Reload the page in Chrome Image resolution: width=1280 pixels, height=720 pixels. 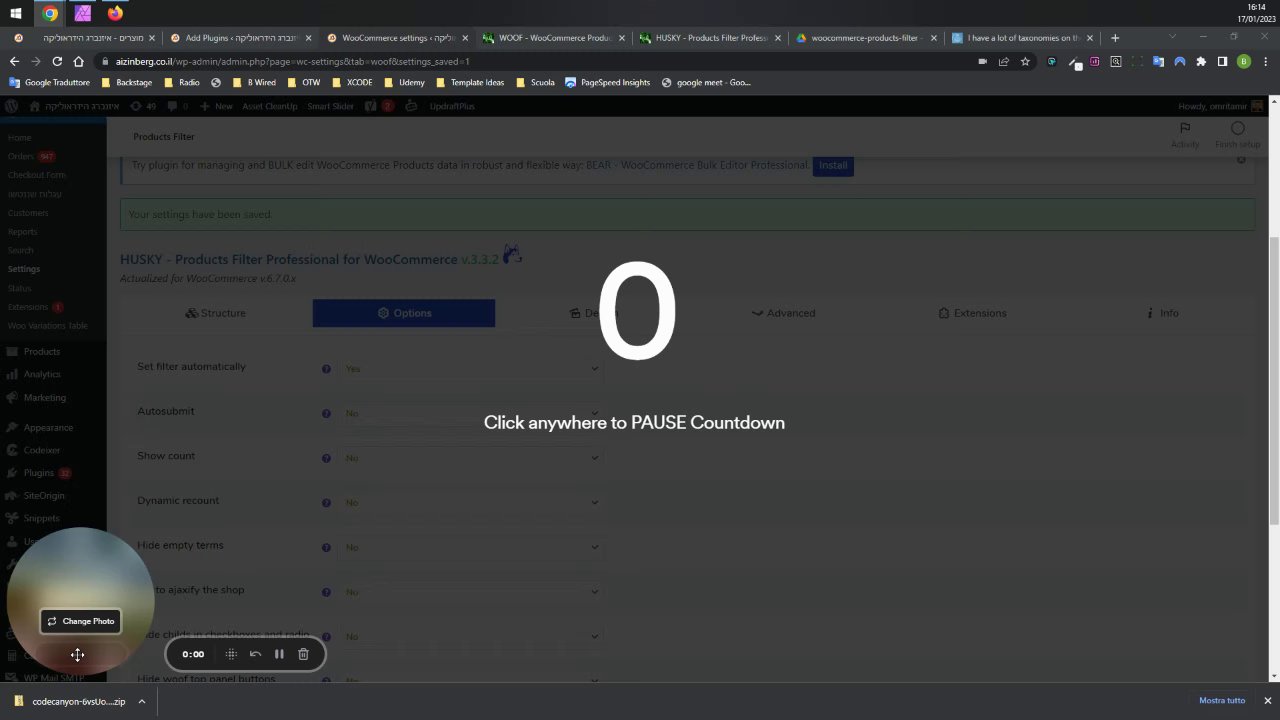pos(57,61)
